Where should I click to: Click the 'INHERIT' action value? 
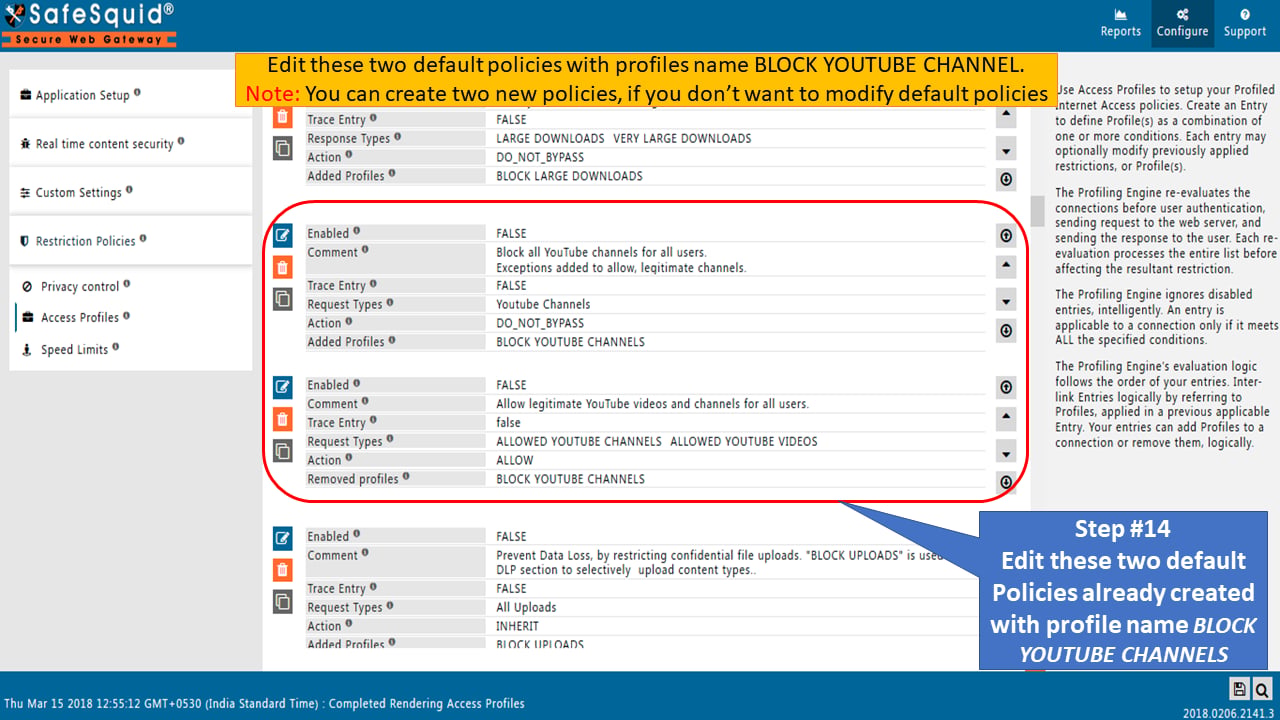tap(519, 626)
